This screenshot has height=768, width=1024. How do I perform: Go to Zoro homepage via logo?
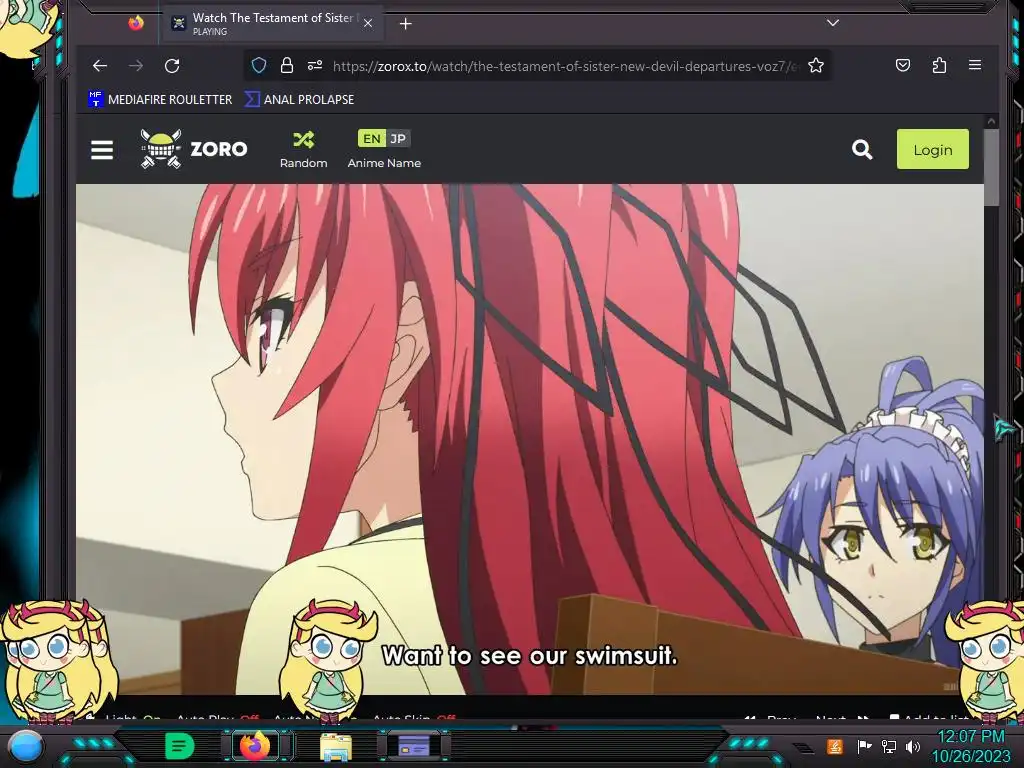(x=194, y=149)
